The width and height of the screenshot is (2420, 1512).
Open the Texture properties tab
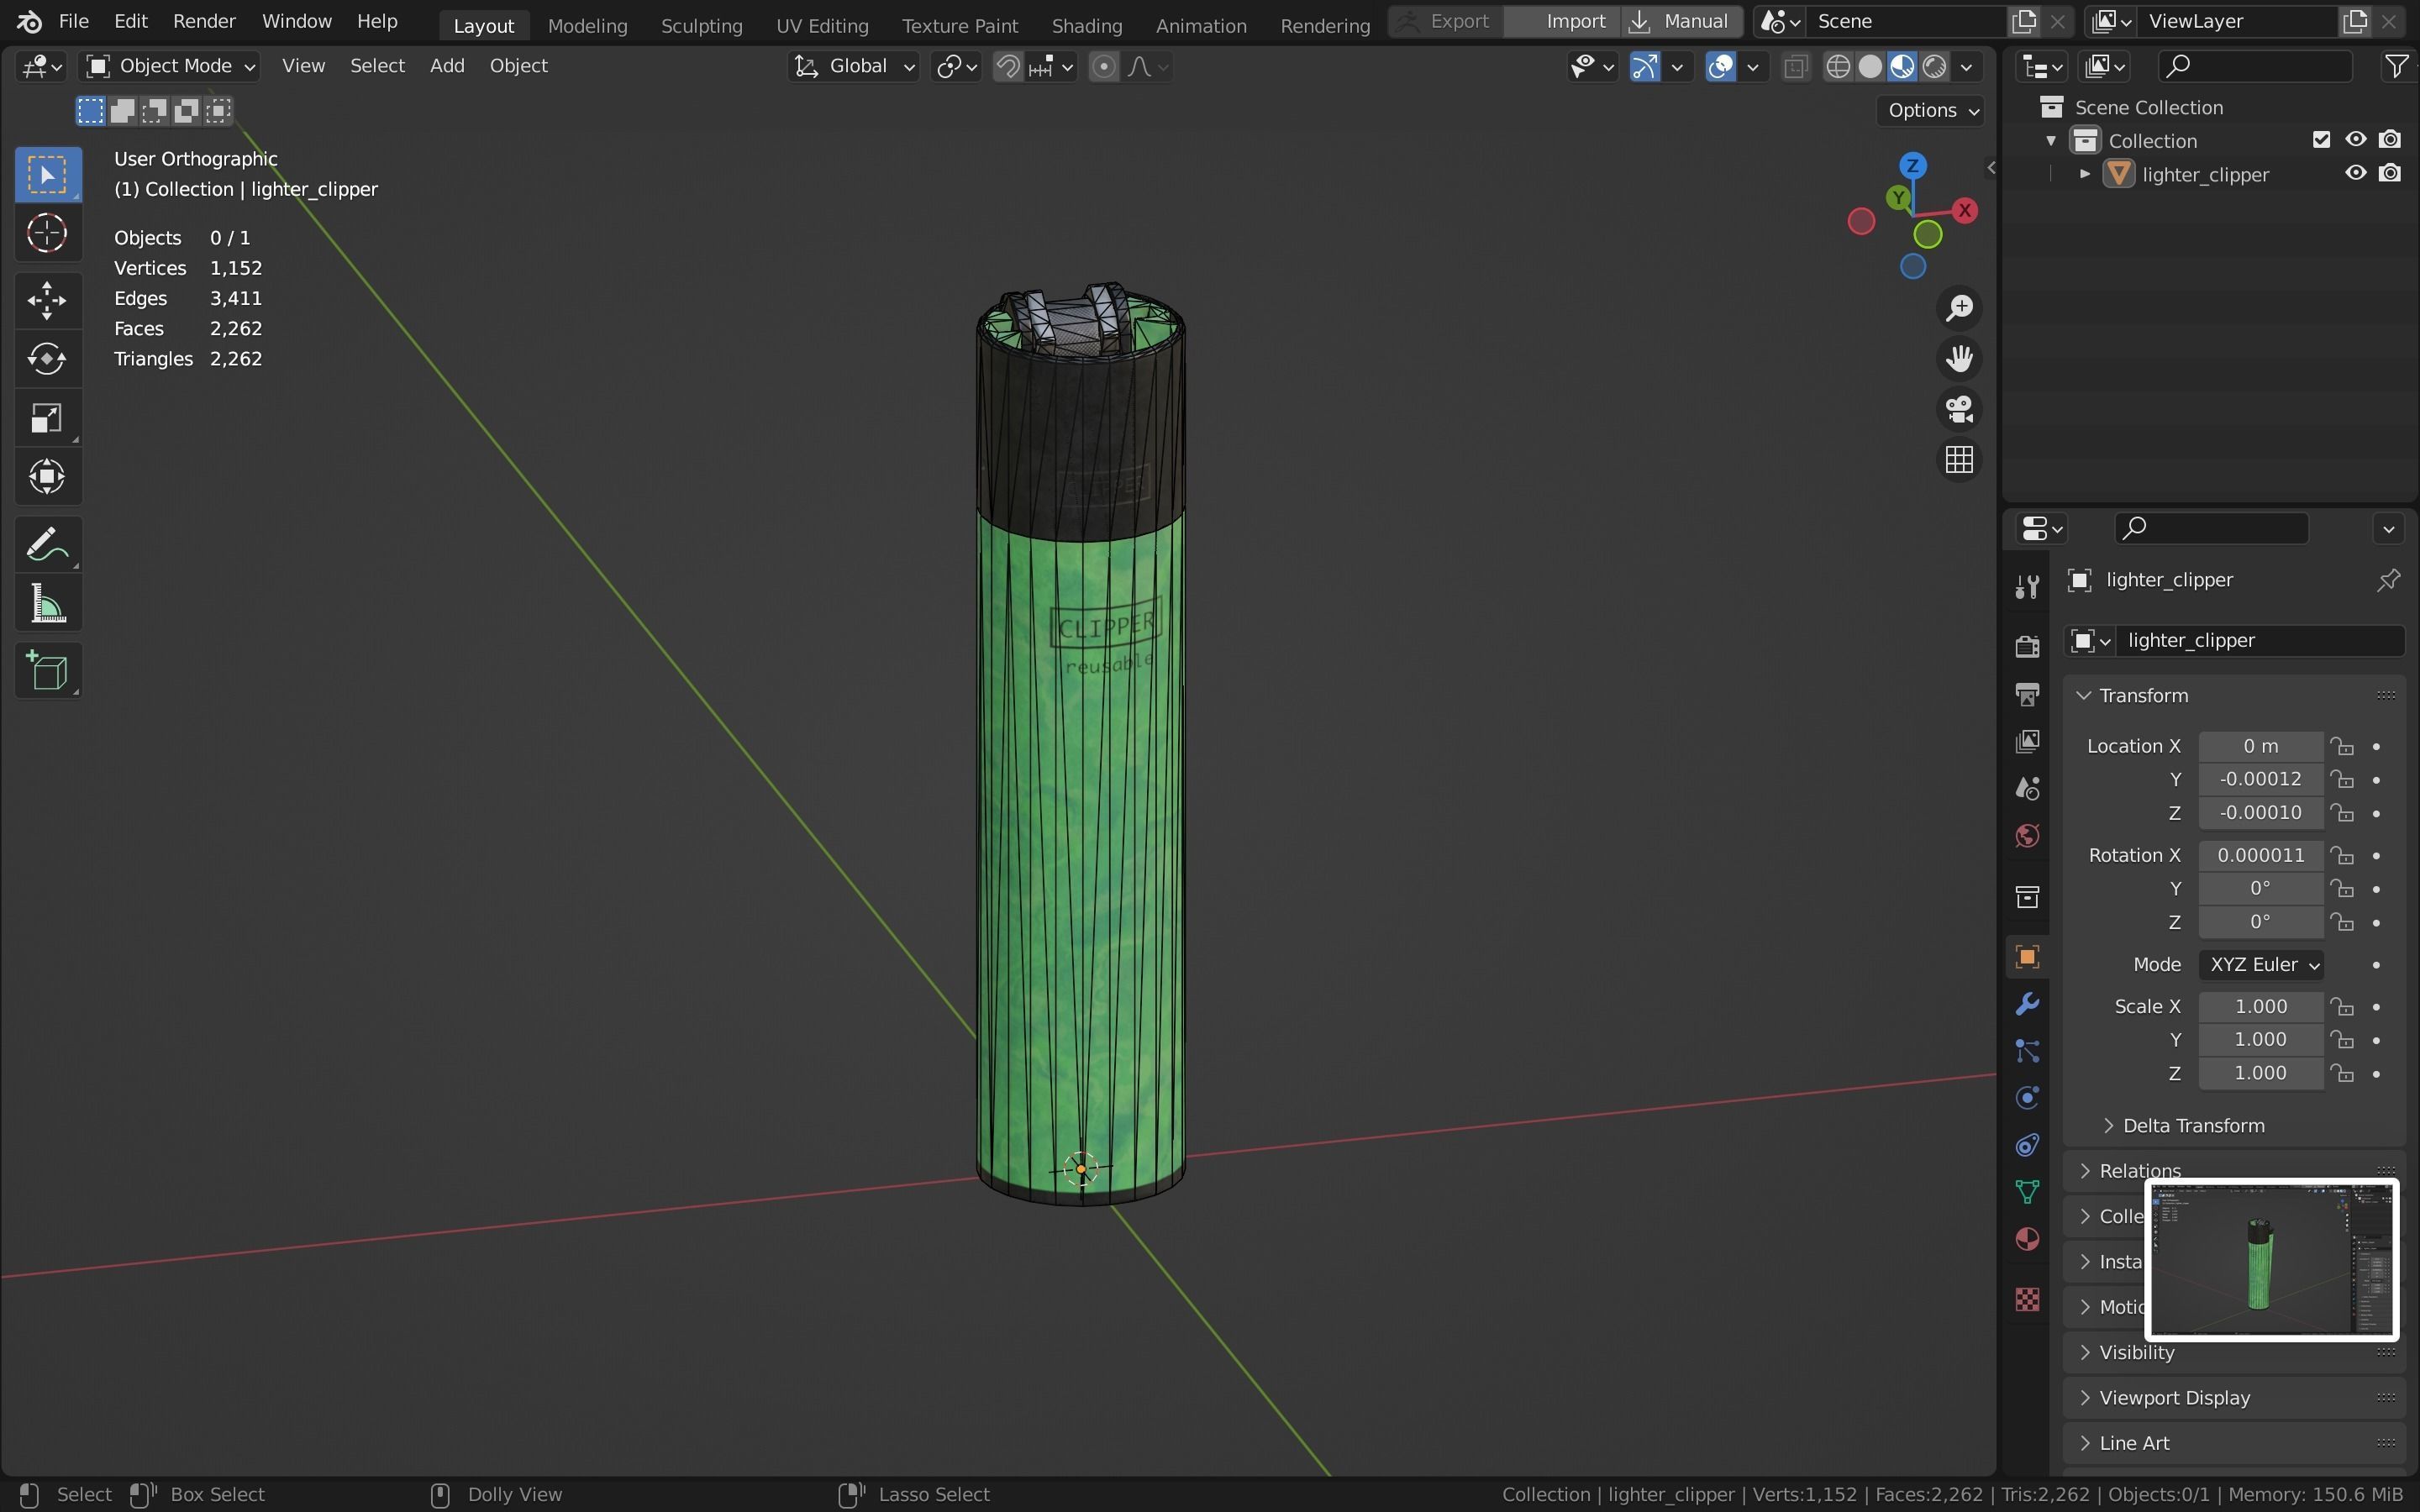[x=2027, y=1299]
